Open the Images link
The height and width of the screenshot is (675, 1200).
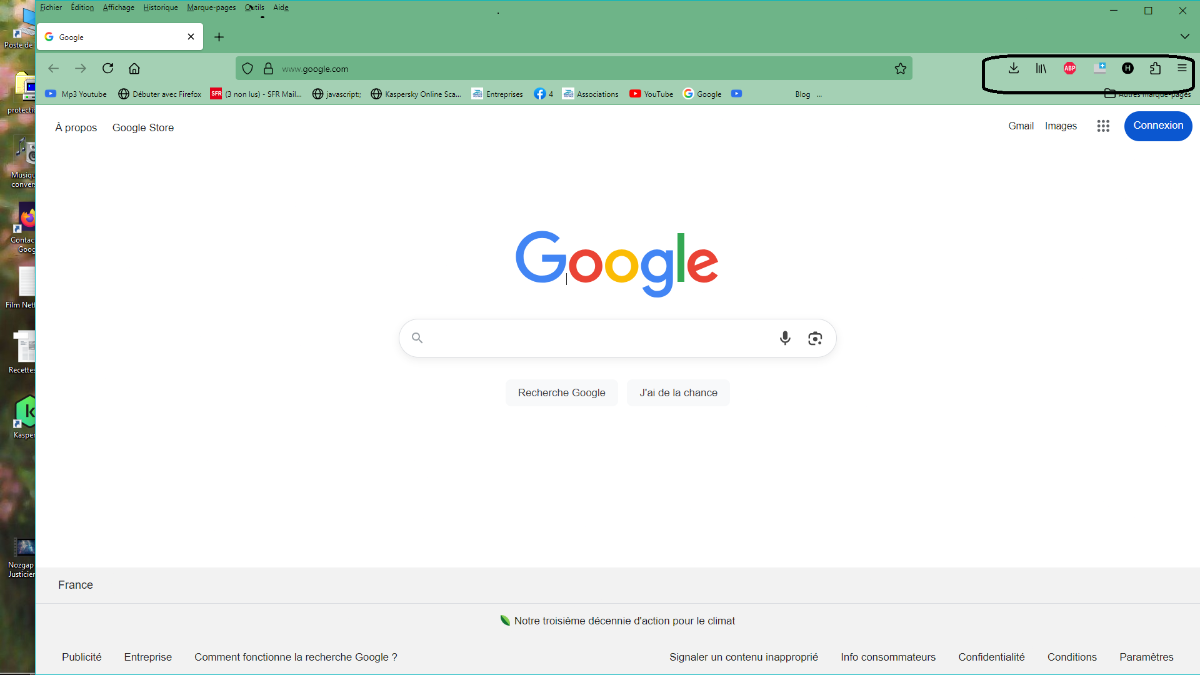point(1061,126)
